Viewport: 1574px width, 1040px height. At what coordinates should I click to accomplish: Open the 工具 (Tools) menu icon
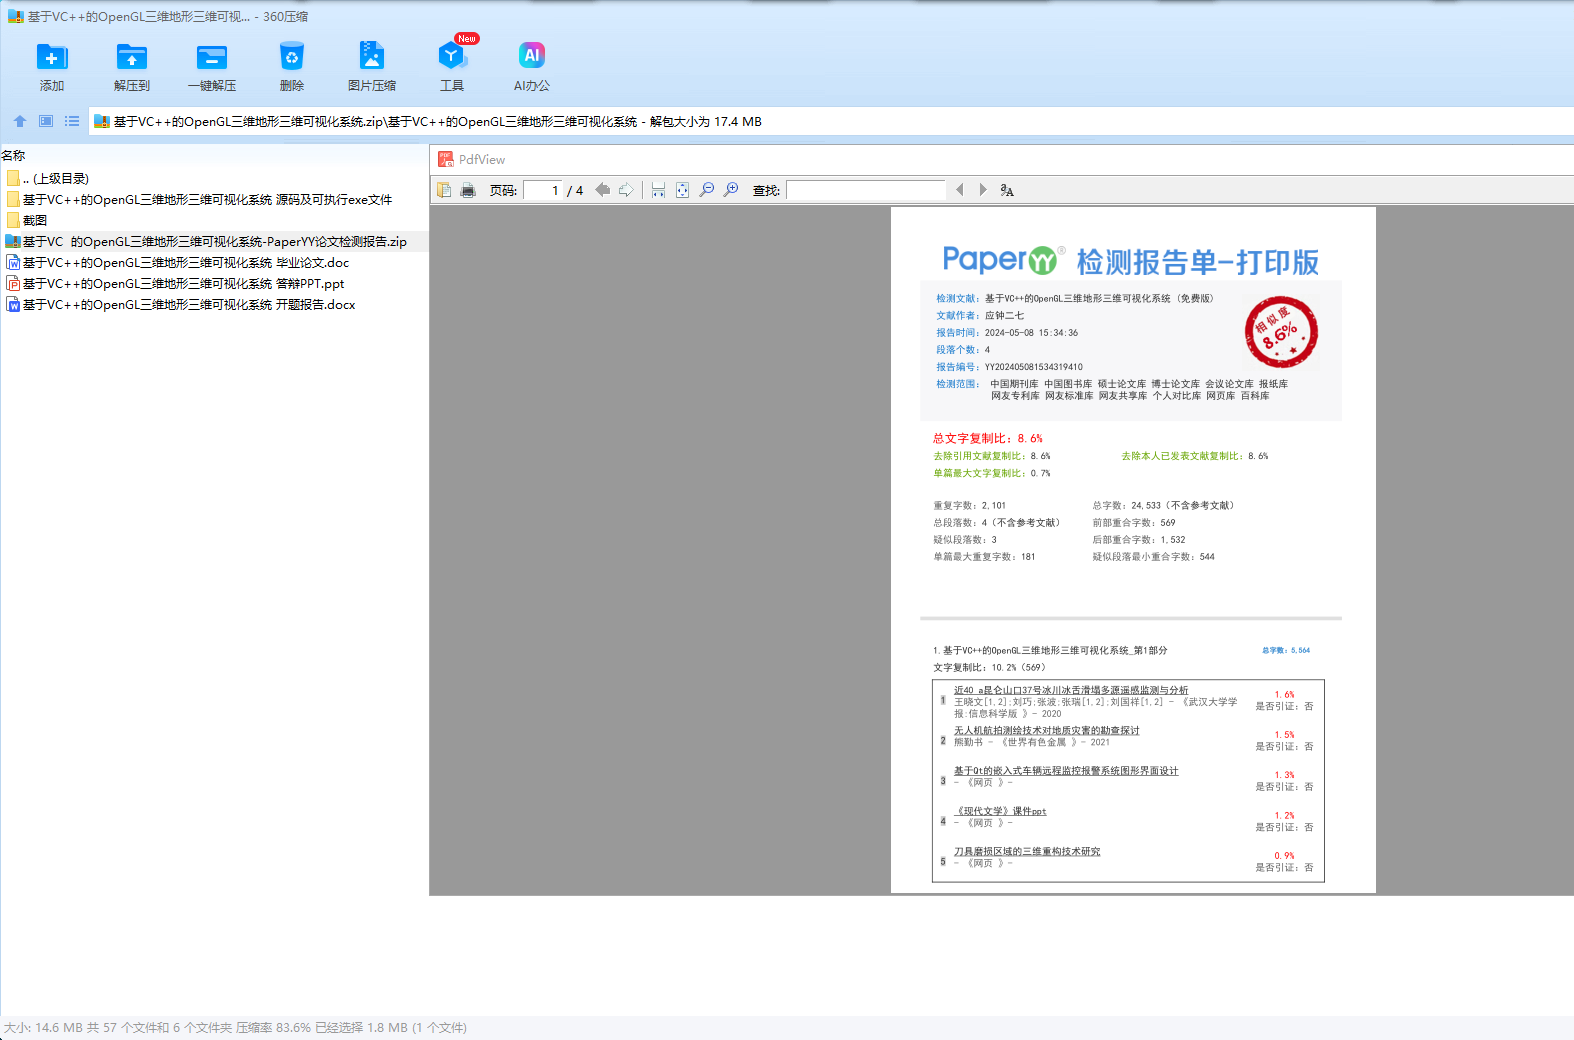pyautogui.click(x=452, y=66)
